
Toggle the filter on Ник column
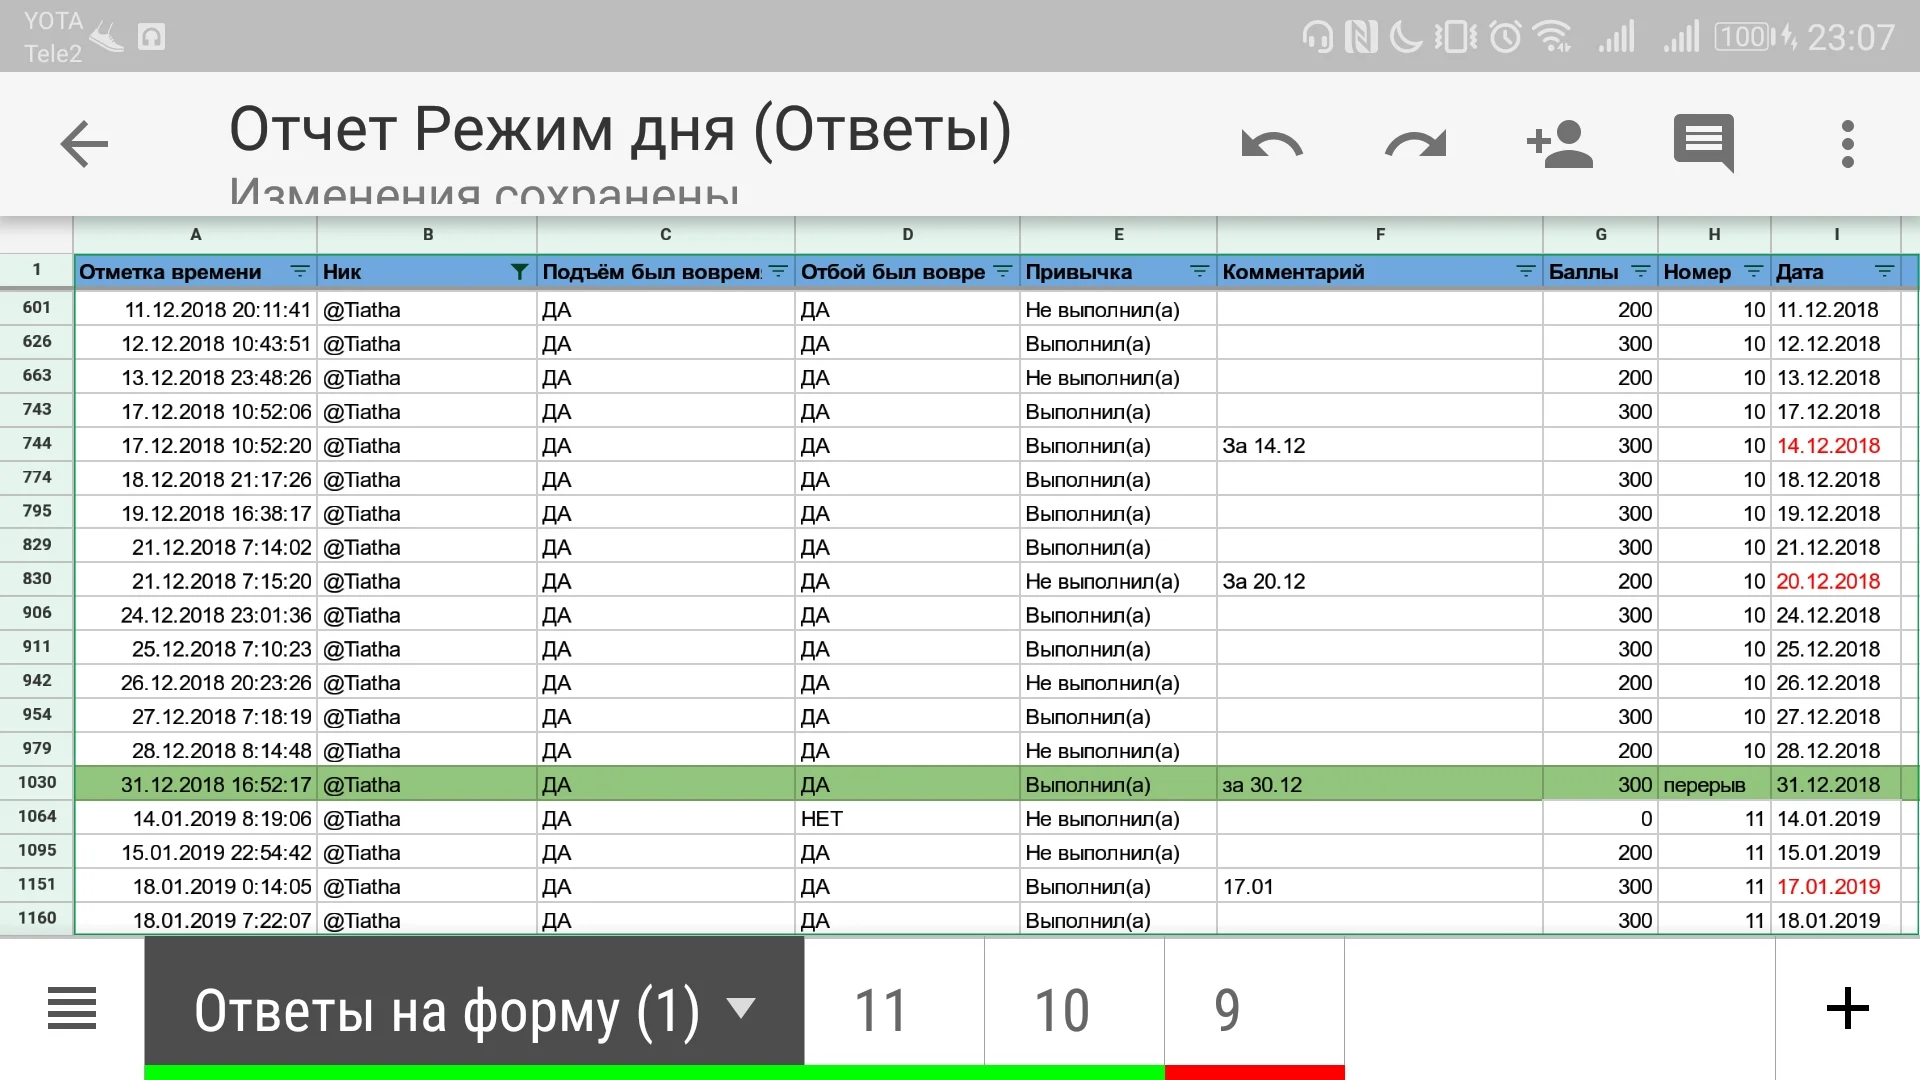point(519,271)
